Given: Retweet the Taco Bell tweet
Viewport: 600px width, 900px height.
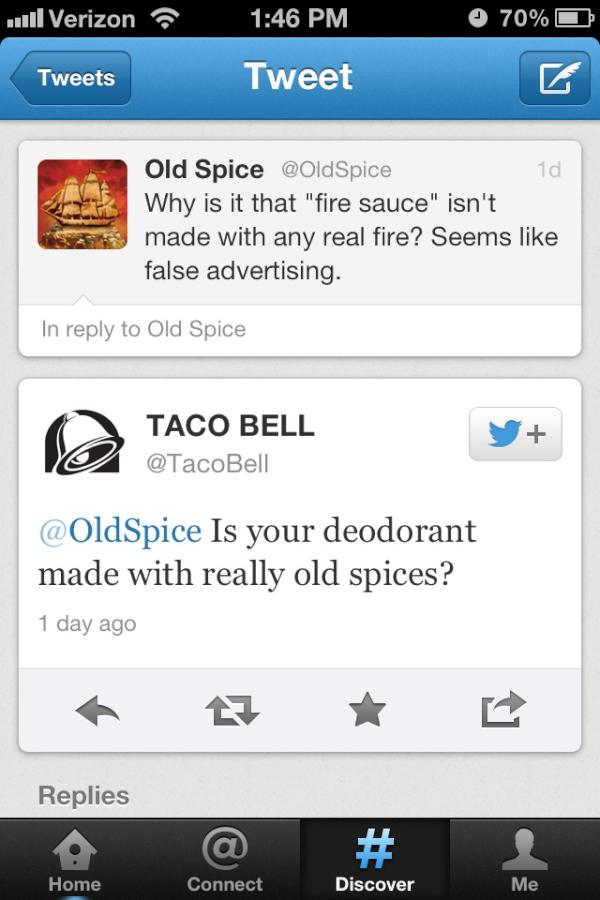Looking at the screenshot, I should click(232, 711).
